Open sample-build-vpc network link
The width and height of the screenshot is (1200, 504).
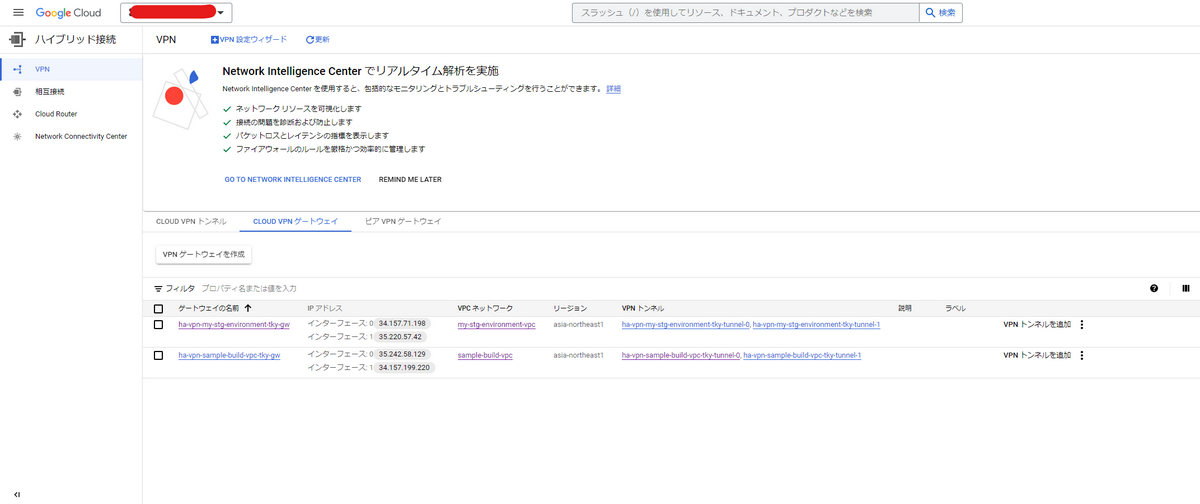click(x=485, y=355)
